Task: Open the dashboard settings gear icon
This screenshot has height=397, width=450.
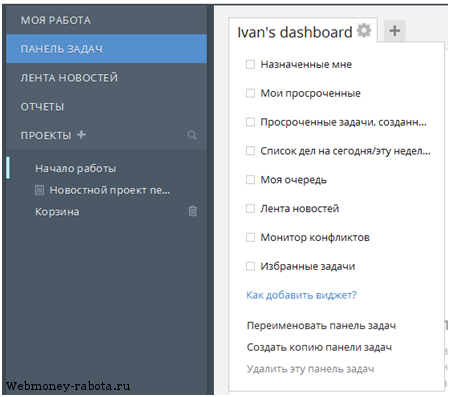Action: [x=364, y=31]
